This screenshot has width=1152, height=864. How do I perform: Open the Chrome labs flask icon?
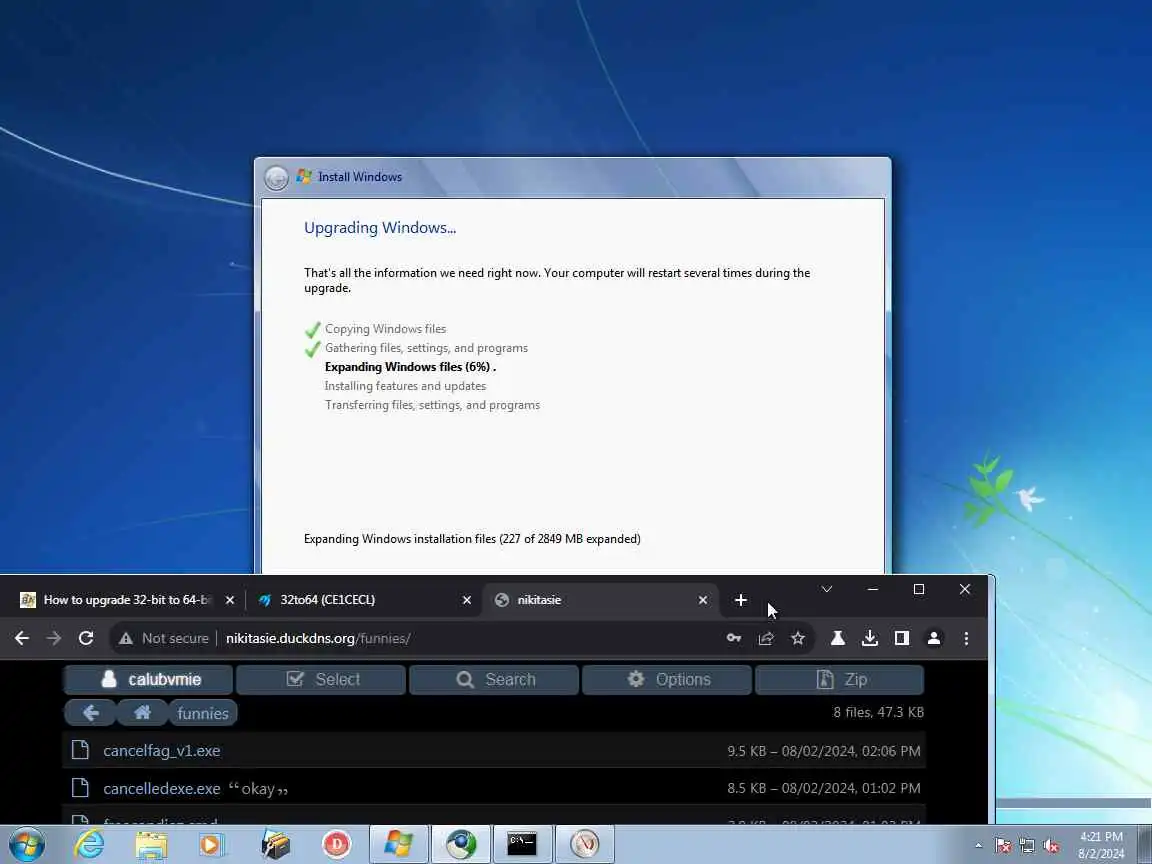838,638
